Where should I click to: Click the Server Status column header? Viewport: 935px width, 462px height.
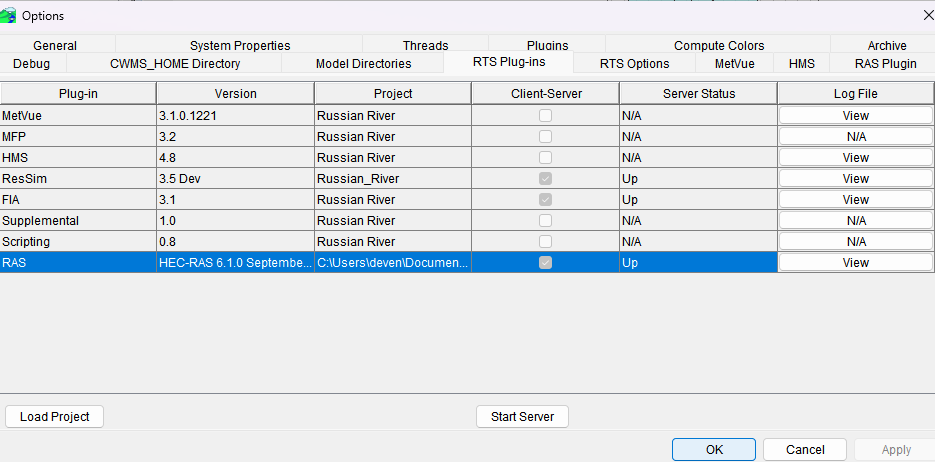click(x=698, y=94)
